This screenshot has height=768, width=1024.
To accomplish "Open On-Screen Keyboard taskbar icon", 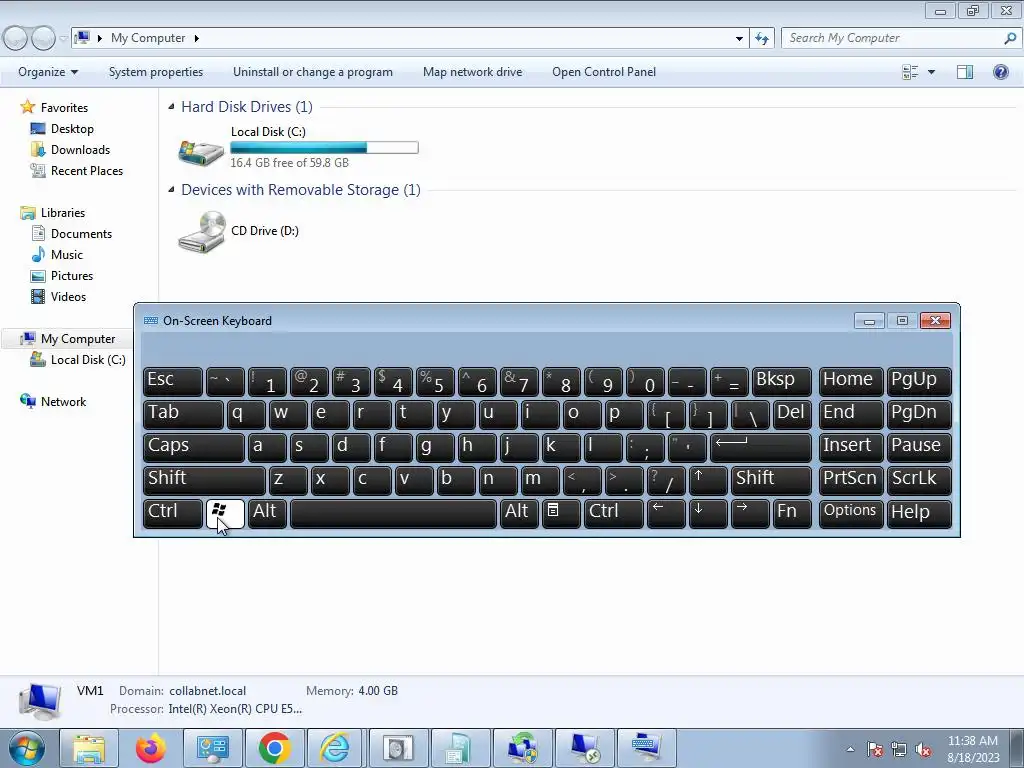I will point(647,748).
